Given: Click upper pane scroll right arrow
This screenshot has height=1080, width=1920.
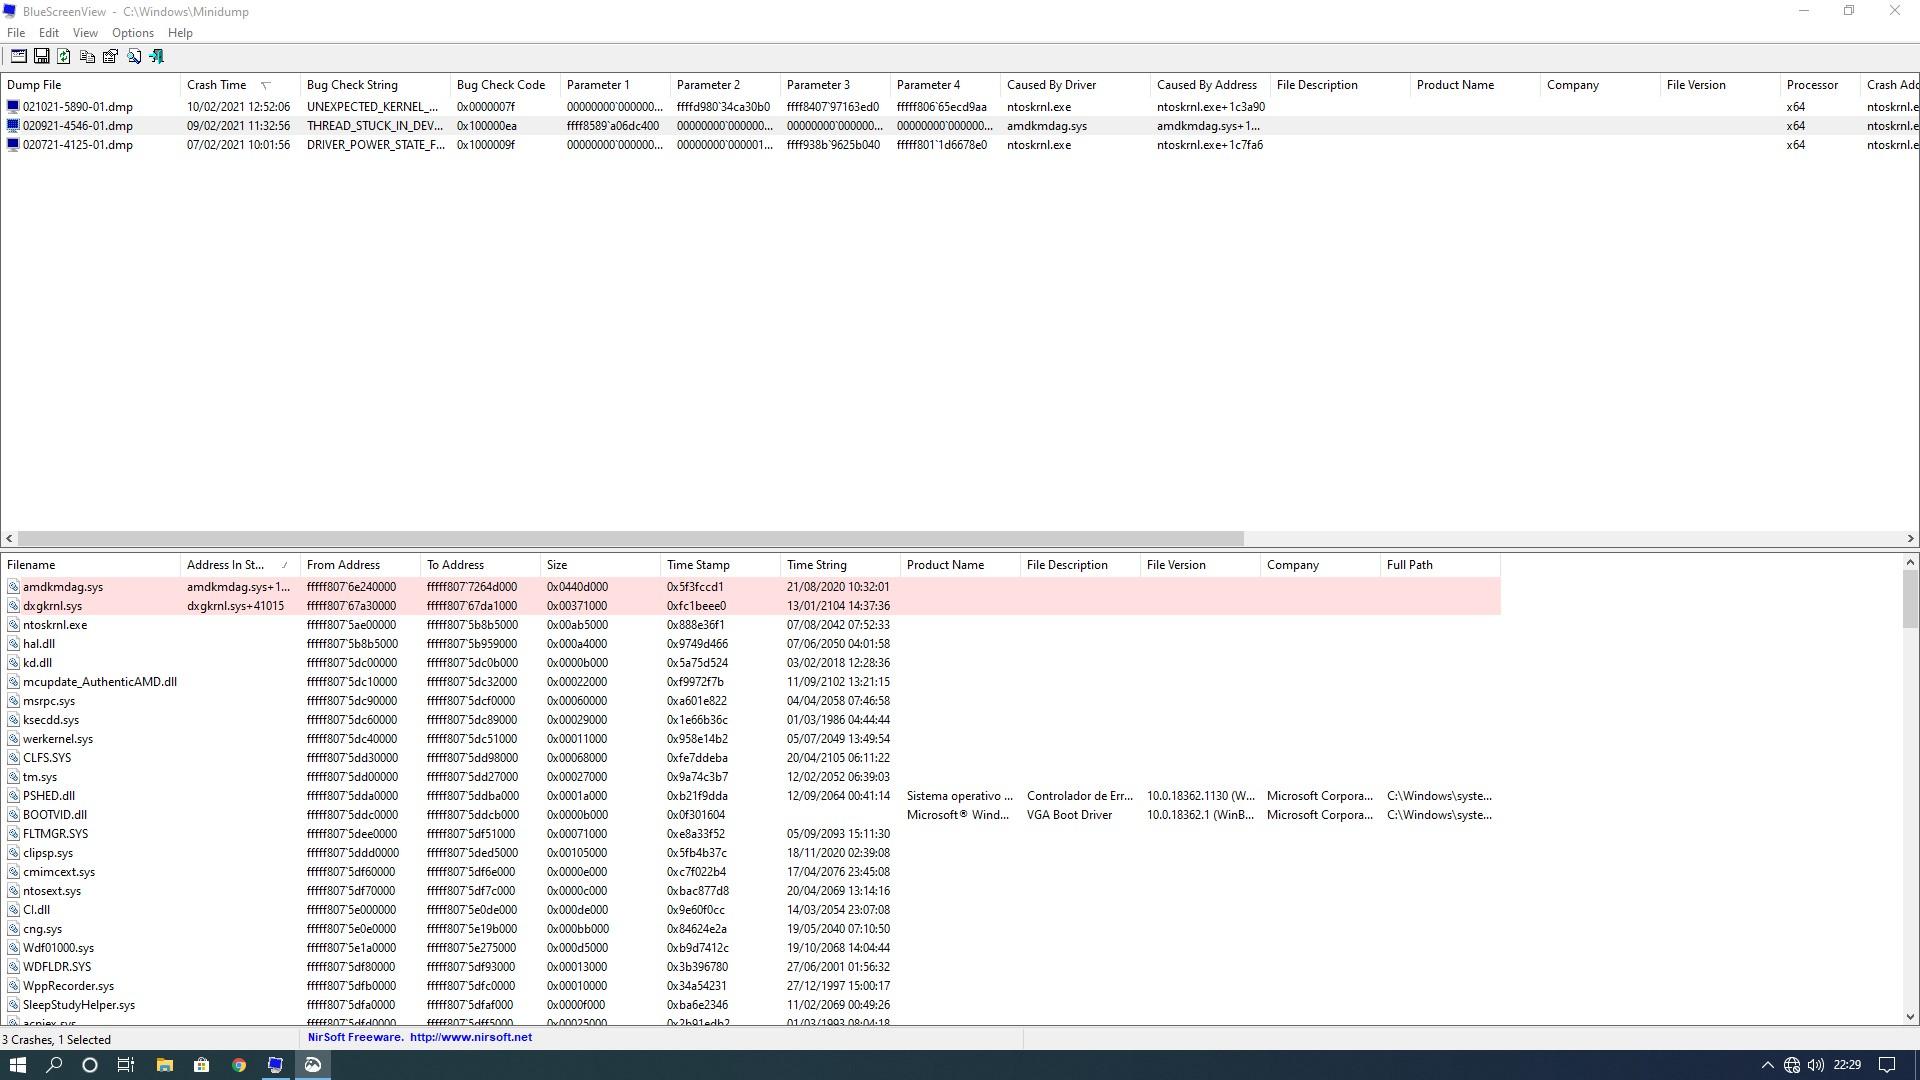Looking at the screenshot, I should click(1910, 539).
